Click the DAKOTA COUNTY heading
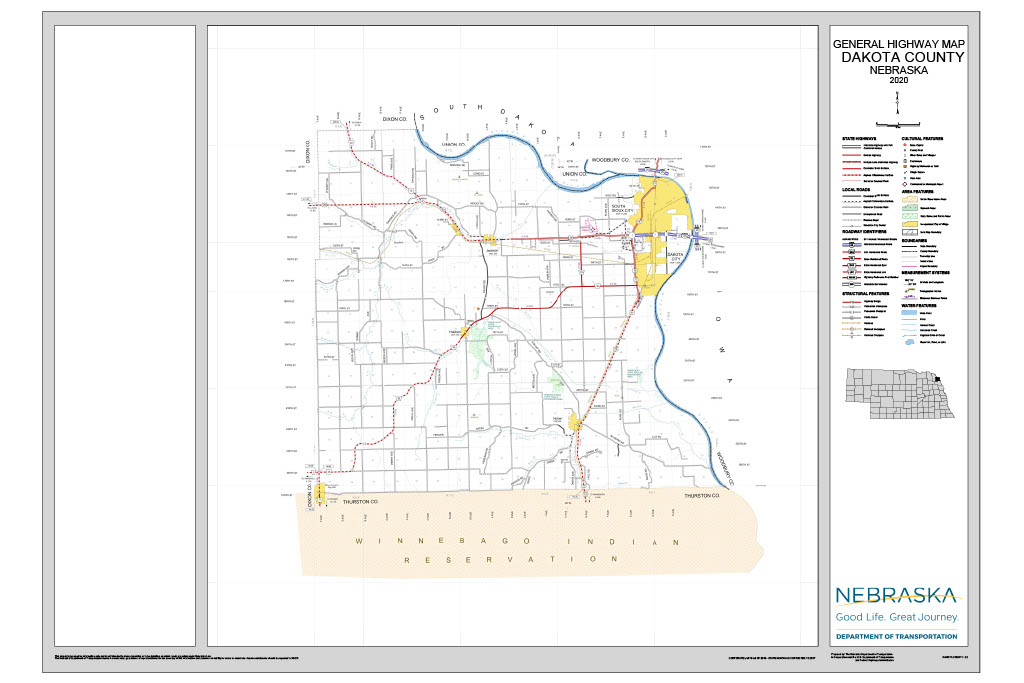This screenshot has height=683, width=1024. 903,57
